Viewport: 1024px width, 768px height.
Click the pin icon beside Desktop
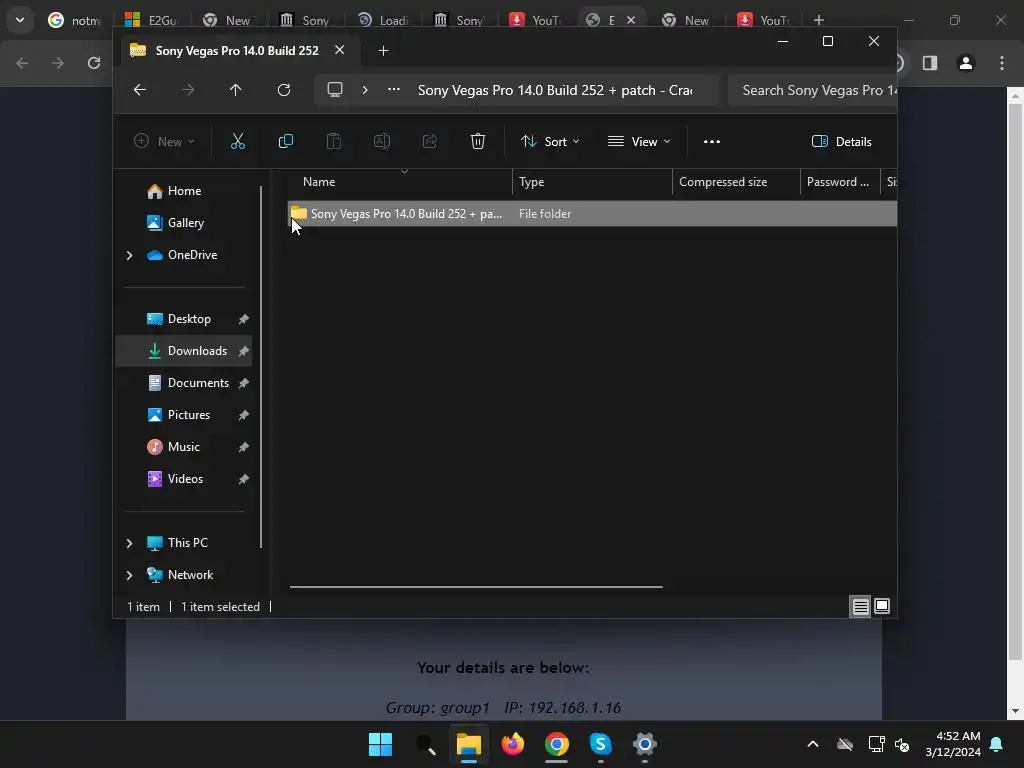coord(244,319)
